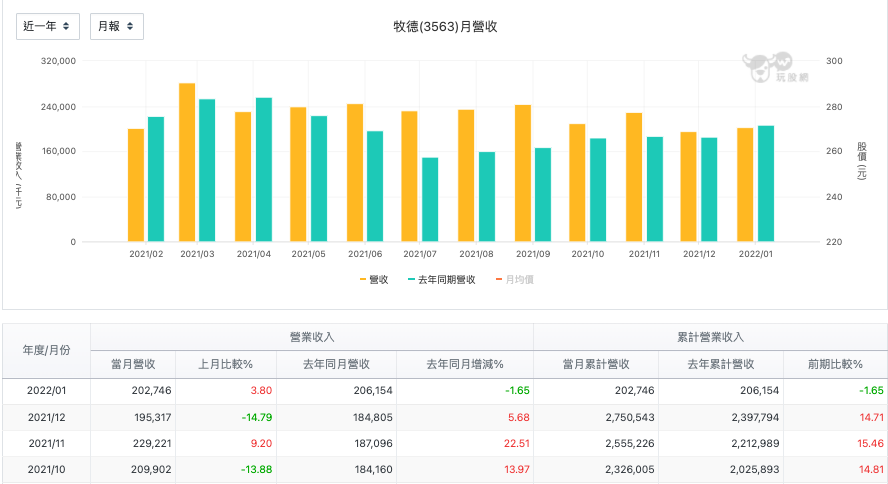Screen dimensions: 888x484
Task: Click the orange 2021/10 revenue bar
Action: tap(577, 183)
